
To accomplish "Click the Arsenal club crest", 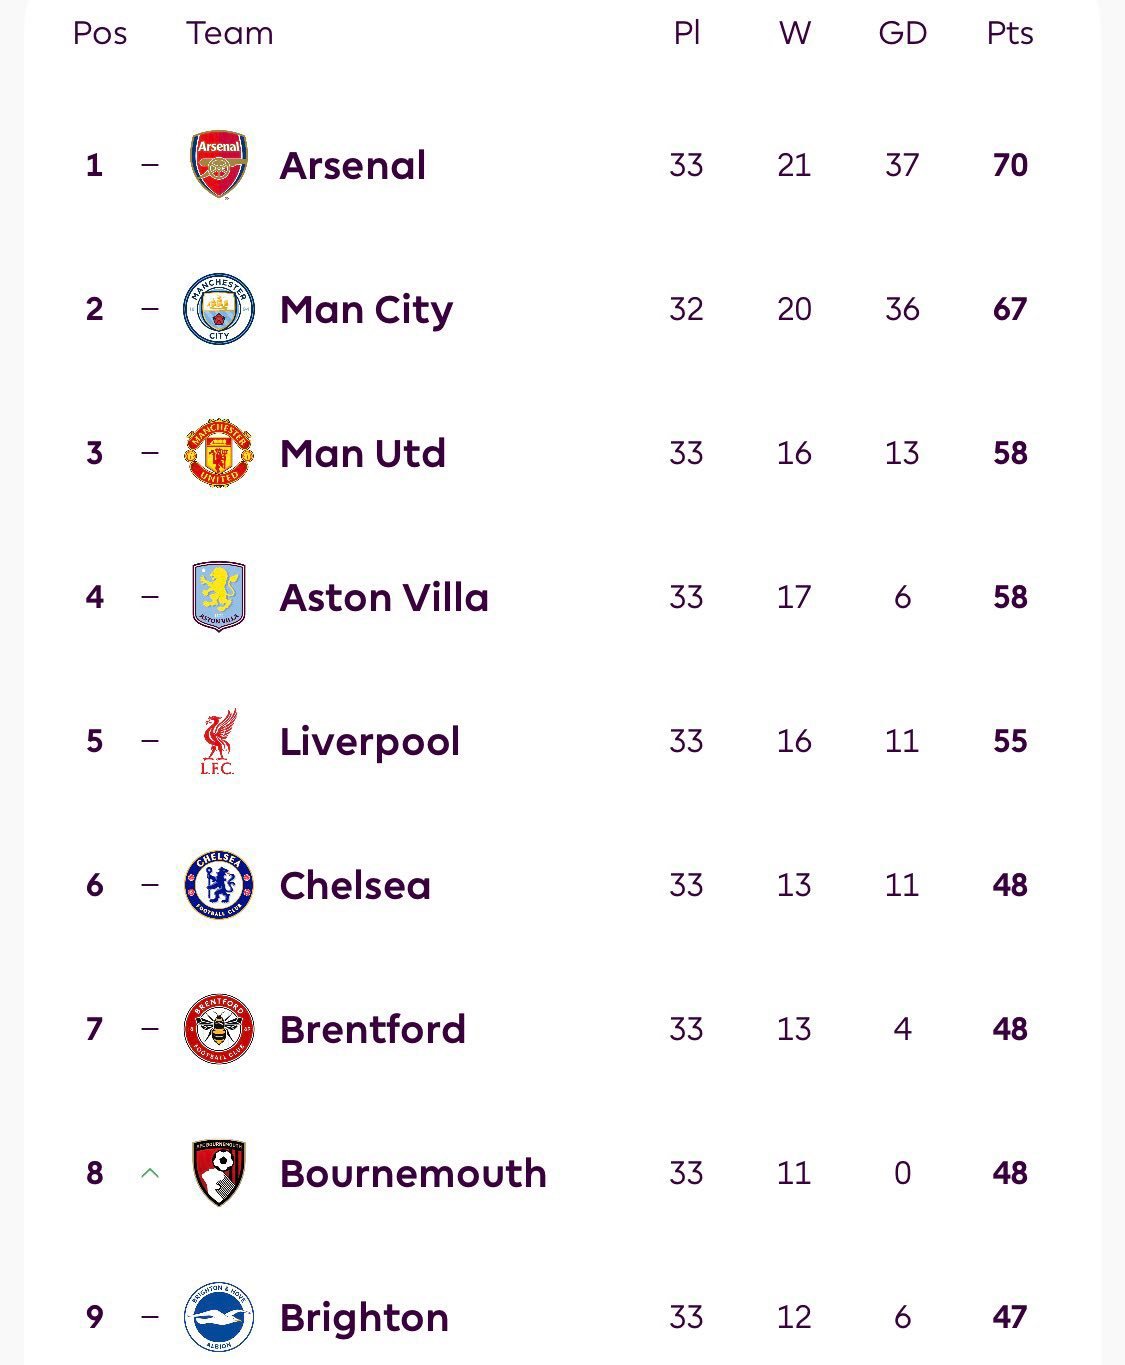I will [219, 164].
